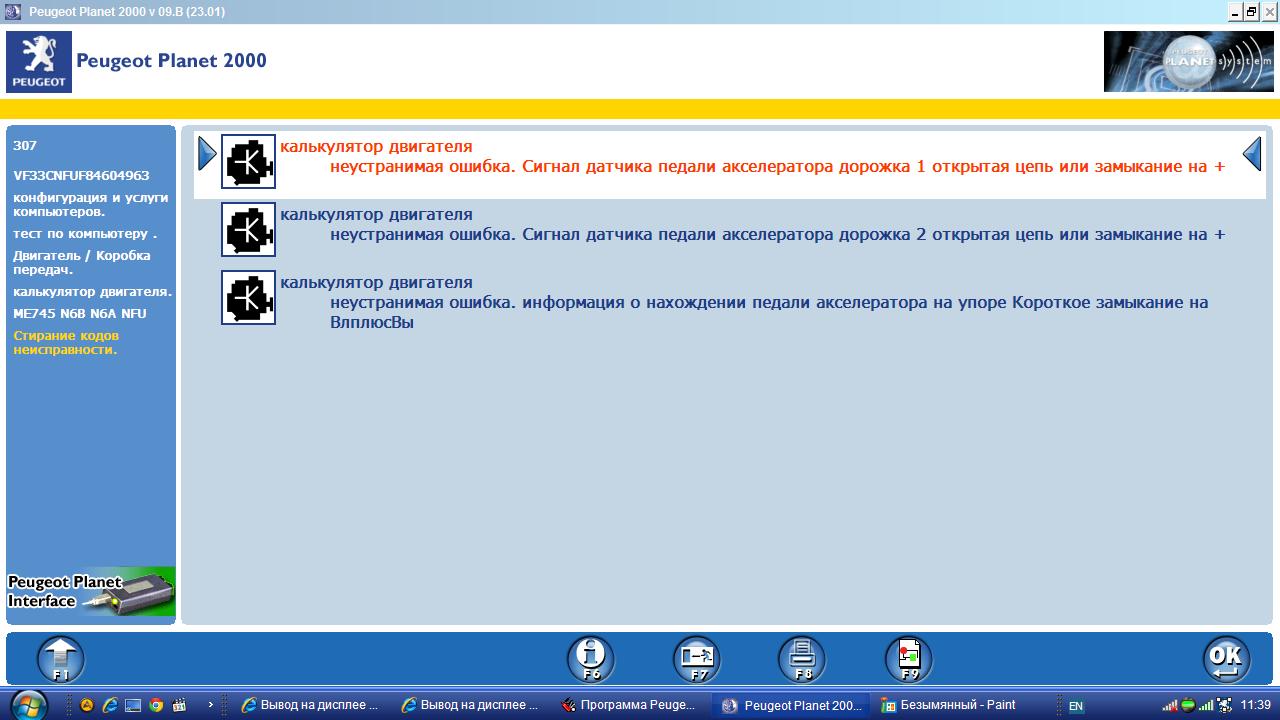Screen dimensions: 1280x720
Task: Switch to 'Peugeot Planet 200...' taskbar button
Action: point(792,705)
